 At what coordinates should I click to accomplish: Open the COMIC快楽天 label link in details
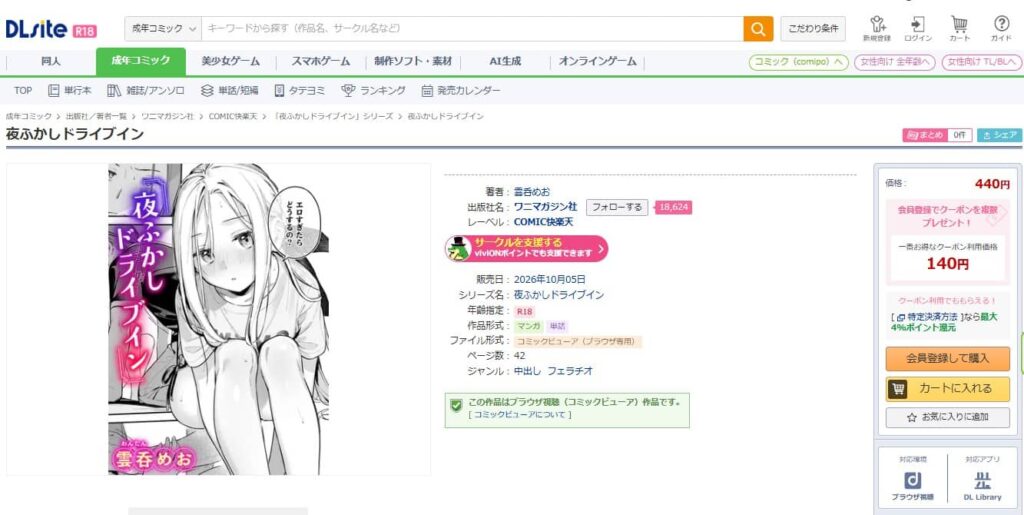(x=543, y=222)
